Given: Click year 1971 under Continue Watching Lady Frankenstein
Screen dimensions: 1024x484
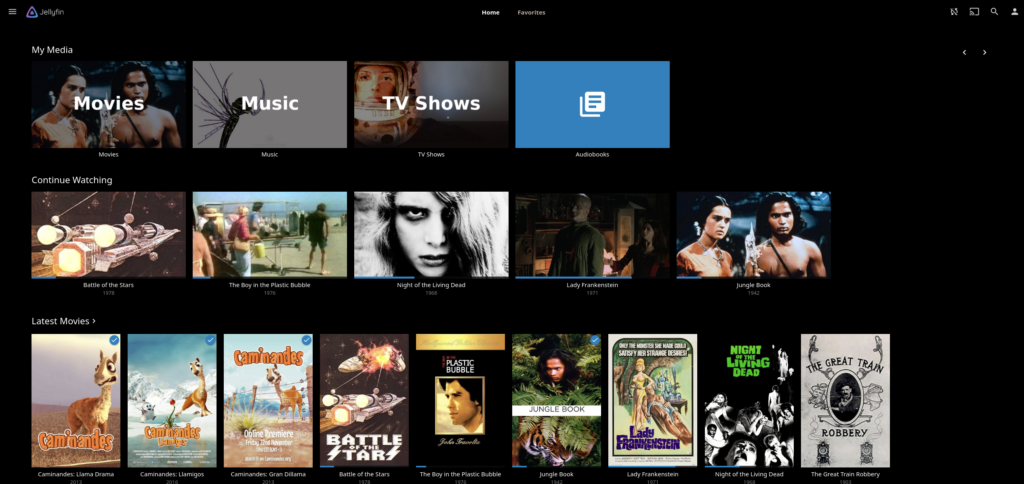Looking at the screenshot, I should click(592, 293).
